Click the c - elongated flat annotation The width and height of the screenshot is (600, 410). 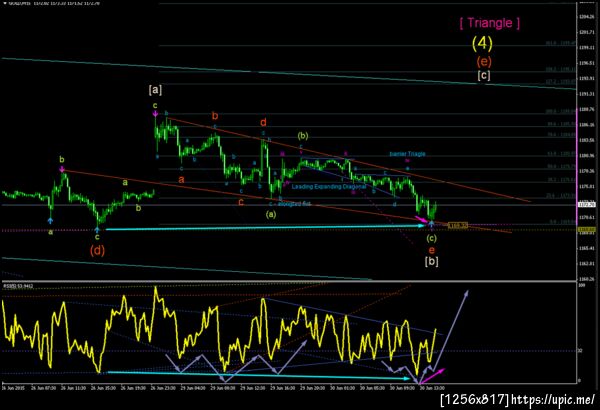click(290, 204)
